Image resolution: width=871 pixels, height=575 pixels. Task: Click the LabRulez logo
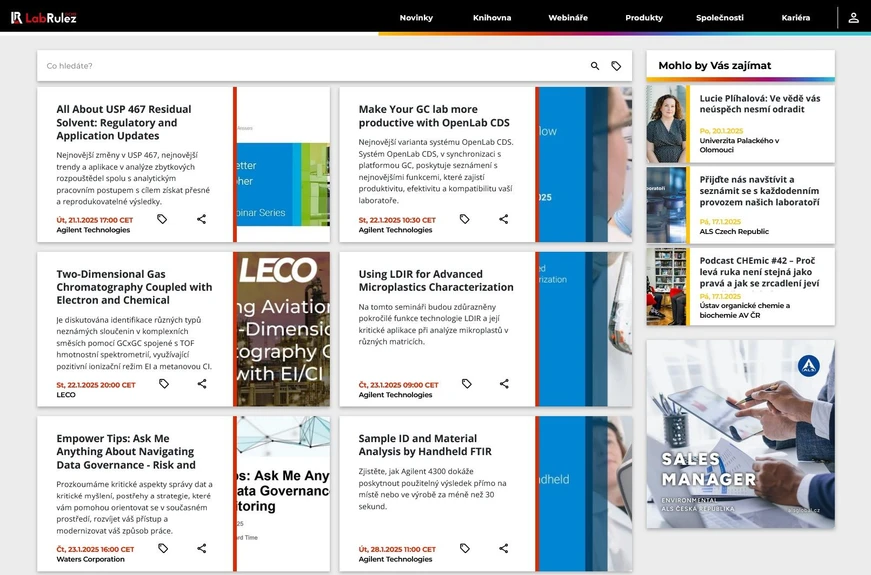tap(43, 18)
